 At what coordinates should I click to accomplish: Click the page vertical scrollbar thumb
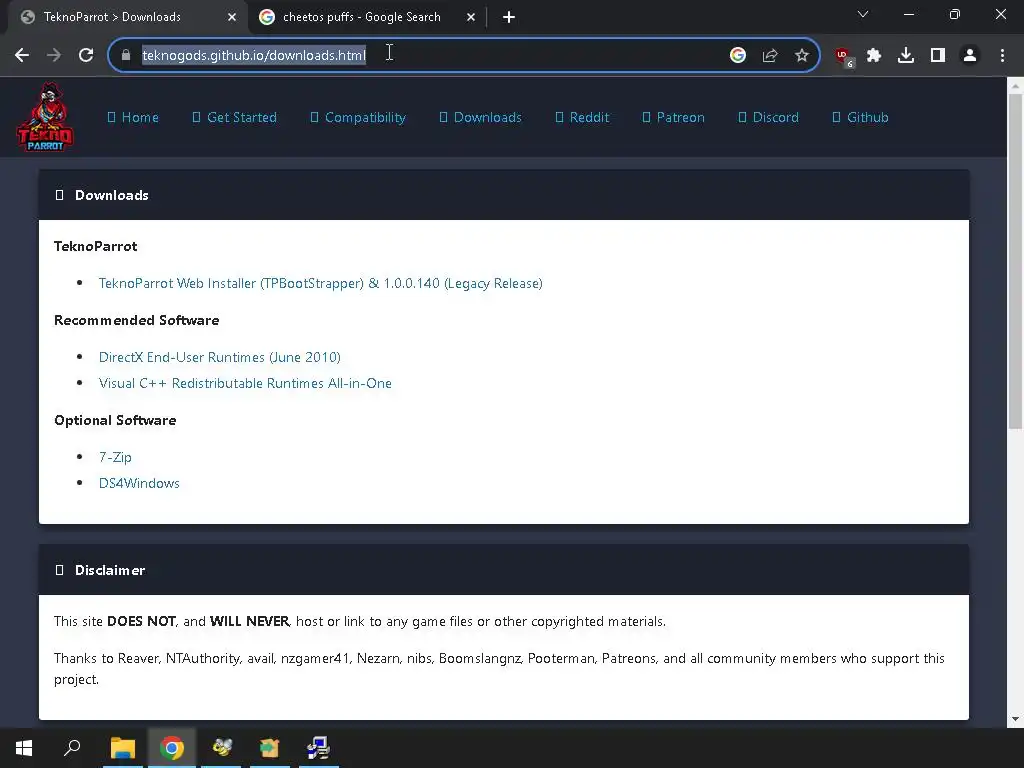1015,261
